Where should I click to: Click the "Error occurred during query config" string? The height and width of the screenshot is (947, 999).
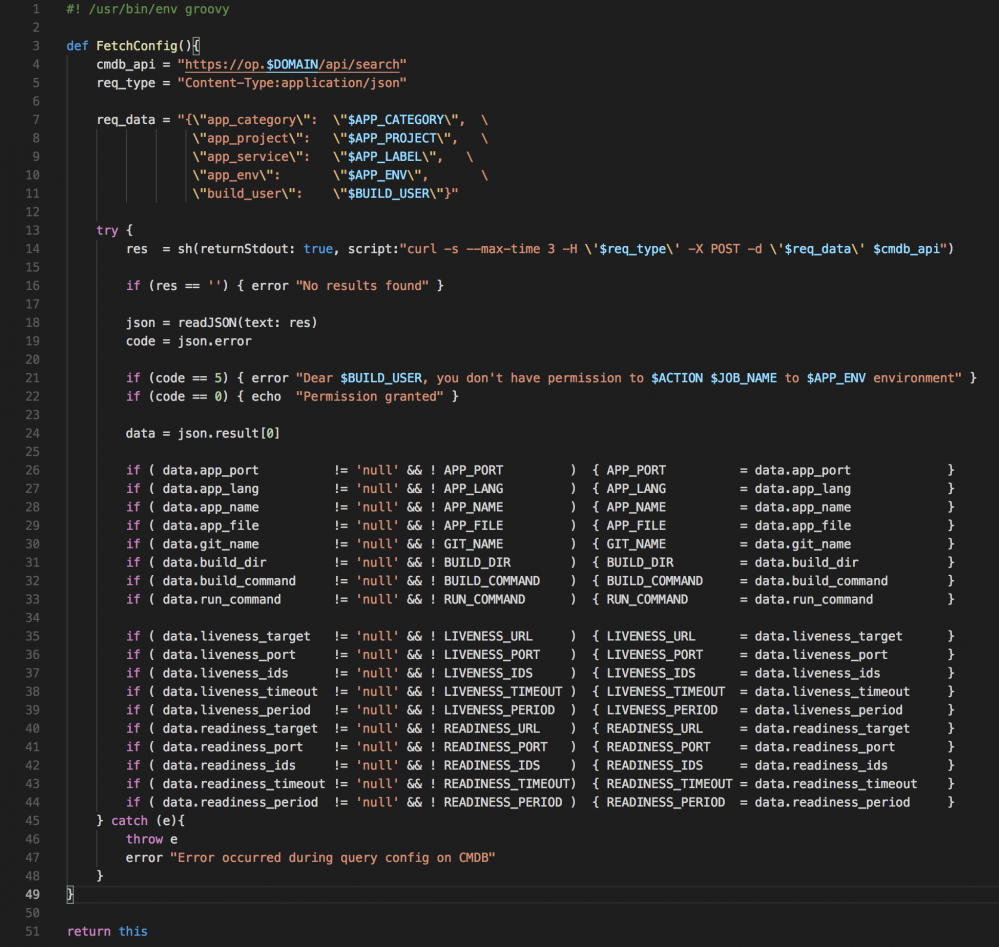[x=332, y=857]
